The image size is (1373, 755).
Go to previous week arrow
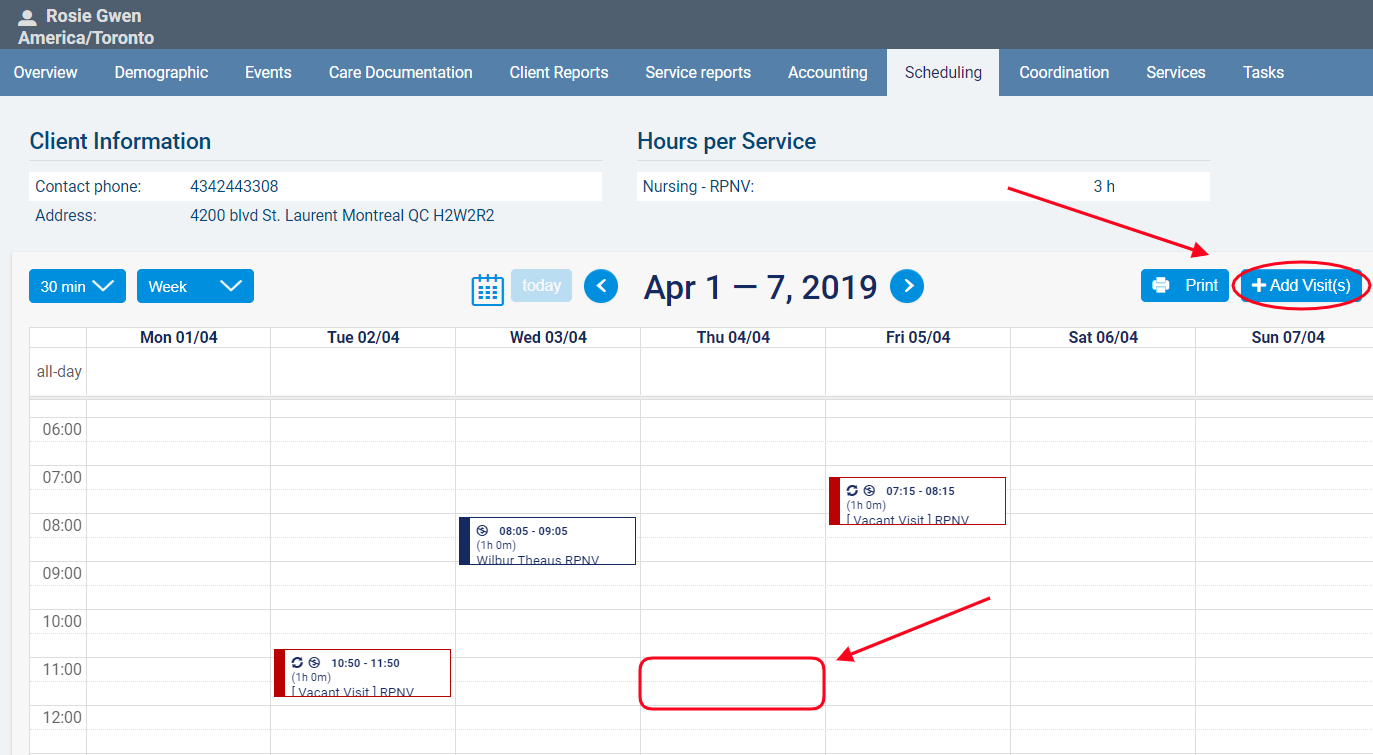tap(601, 286)
